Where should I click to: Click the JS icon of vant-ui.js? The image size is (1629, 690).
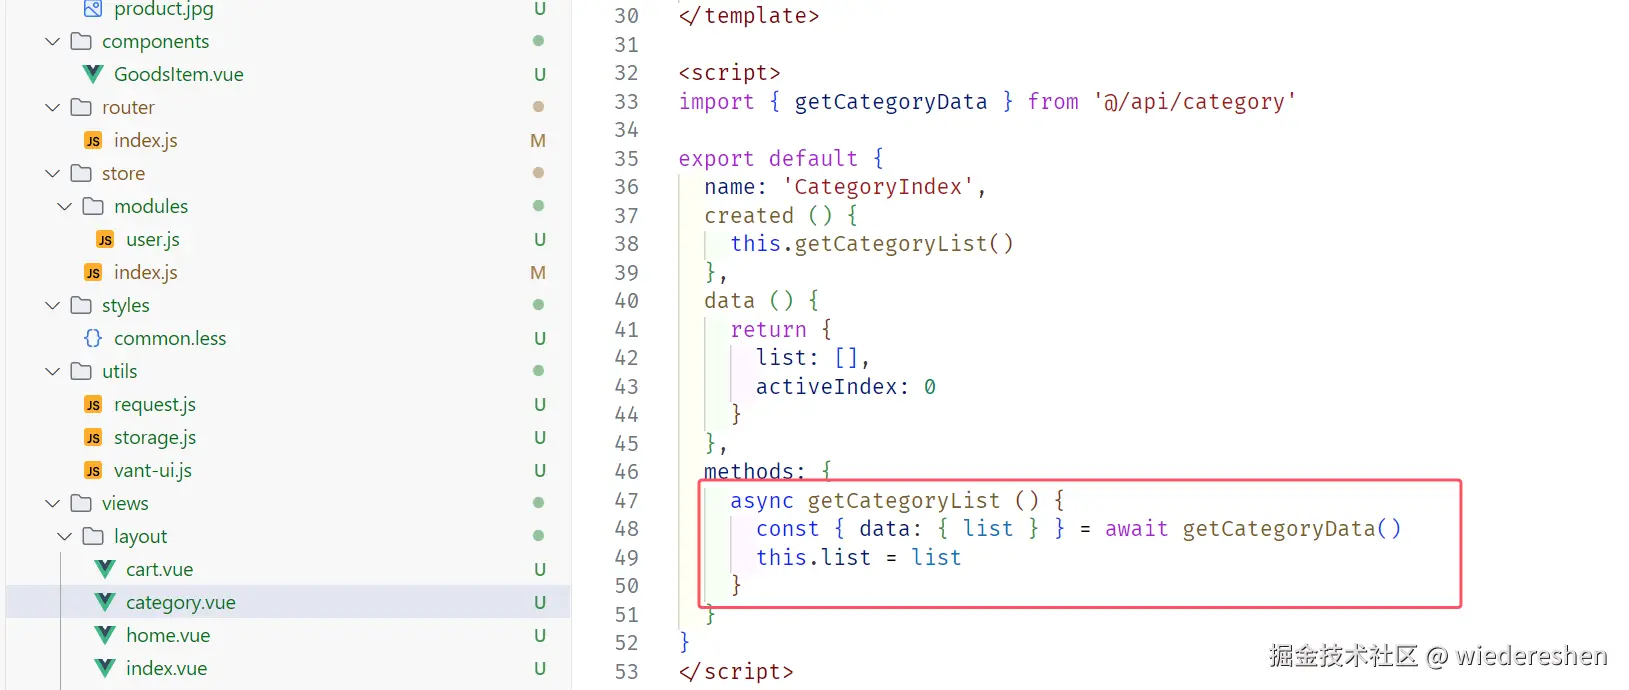[x=93, y=471]
